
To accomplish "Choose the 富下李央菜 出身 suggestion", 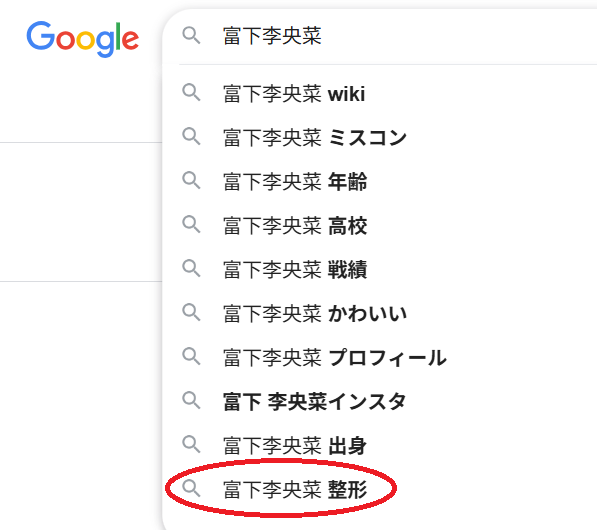I will coord(381,445).
